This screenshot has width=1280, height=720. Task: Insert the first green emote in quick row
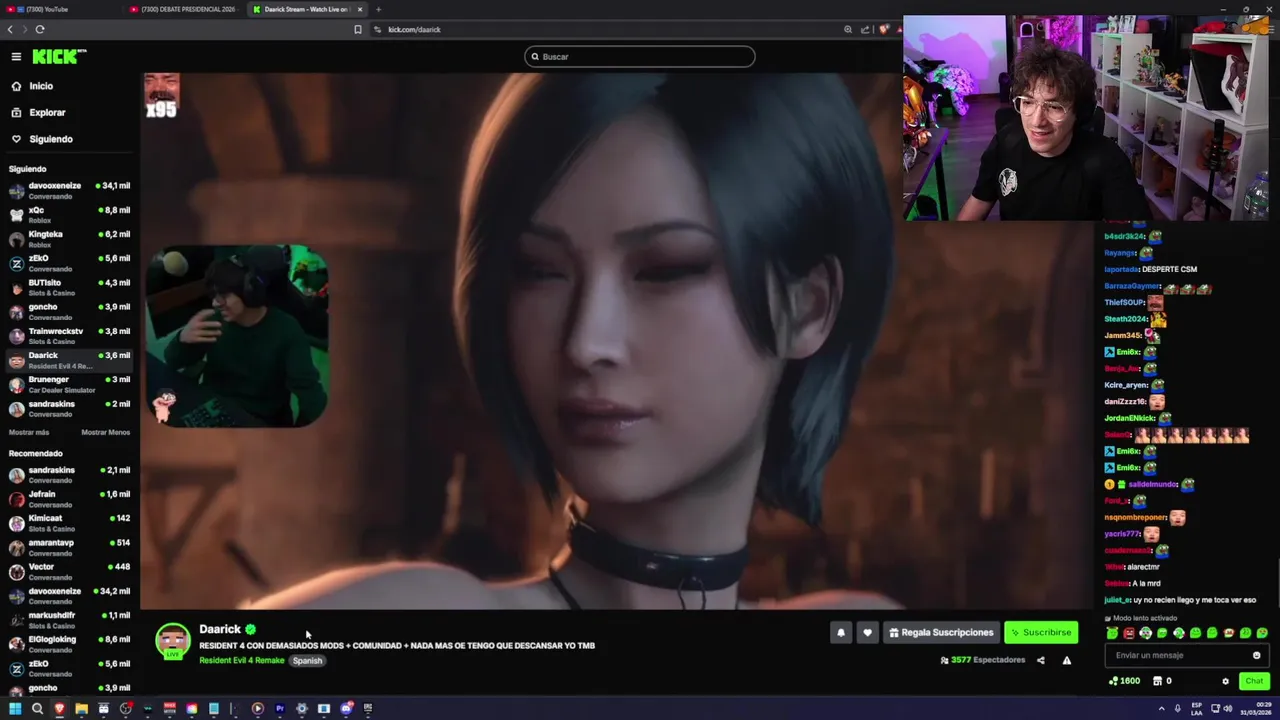tap(1112, 633)
